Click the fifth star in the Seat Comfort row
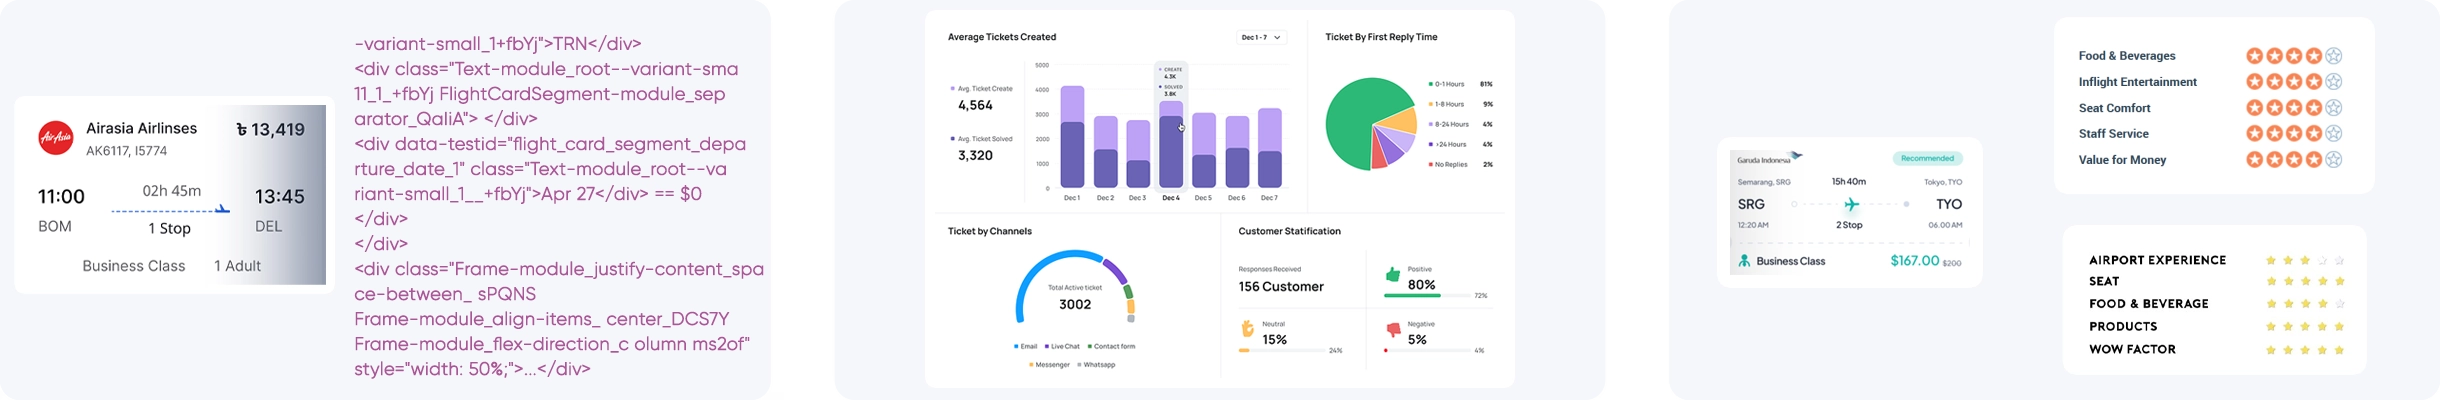 click(x=2334, y=108)
